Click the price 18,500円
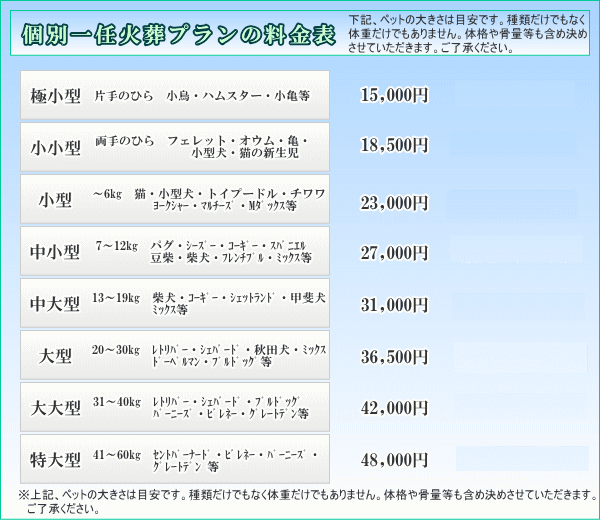Viewport: 600px width, 520px height. (x=395, y=145)
